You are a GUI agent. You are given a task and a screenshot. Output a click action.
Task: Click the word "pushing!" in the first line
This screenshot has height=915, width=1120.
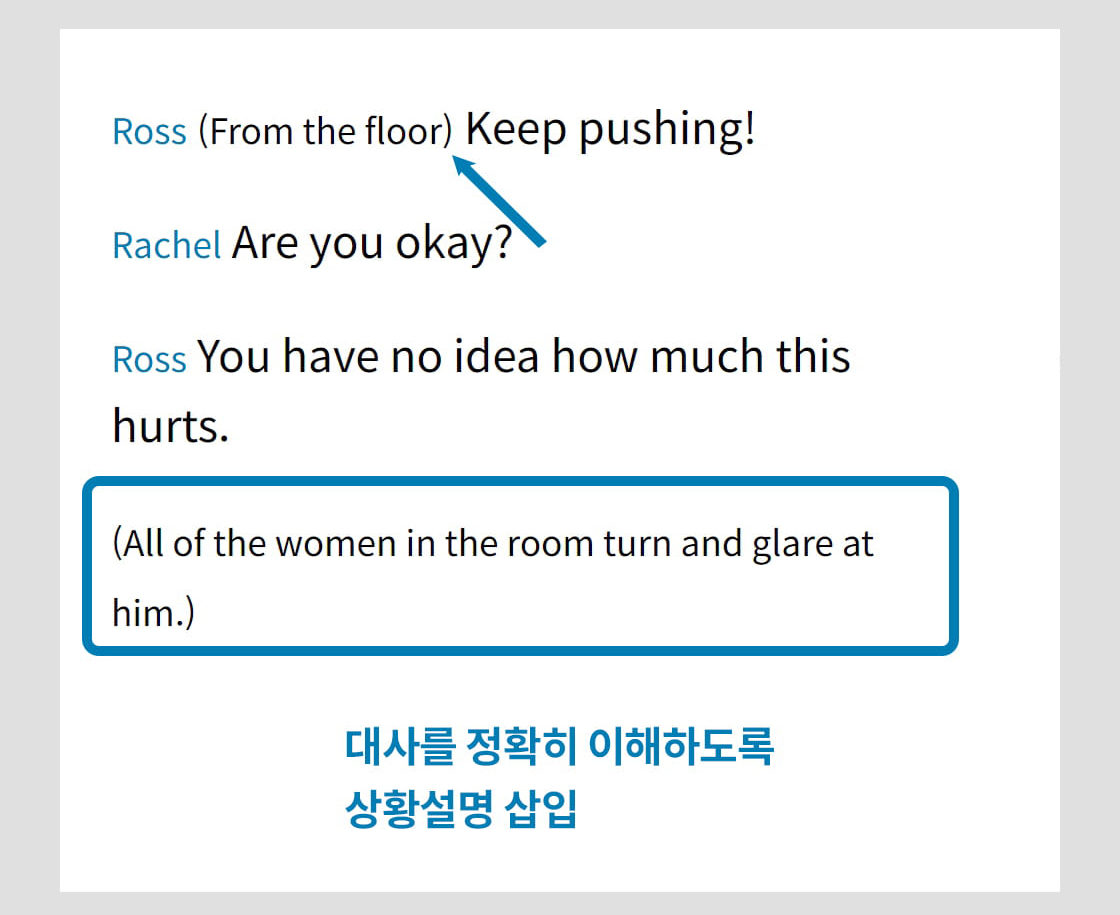pos(666,131)
